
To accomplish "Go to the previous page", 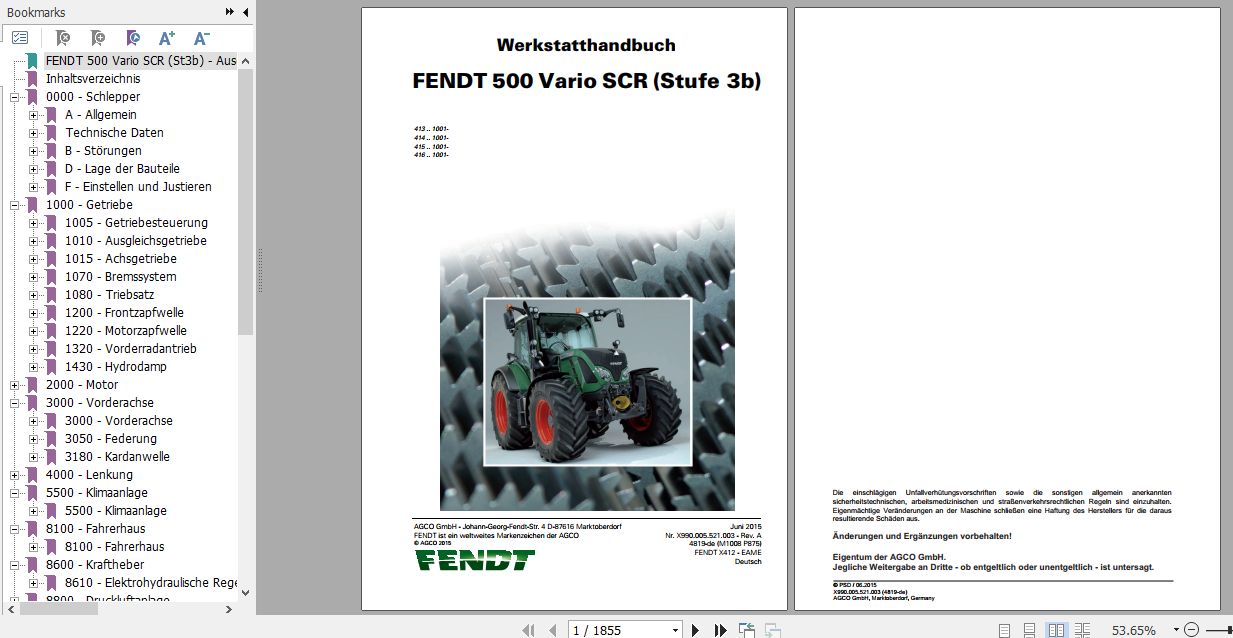I will tap(552, 630).
